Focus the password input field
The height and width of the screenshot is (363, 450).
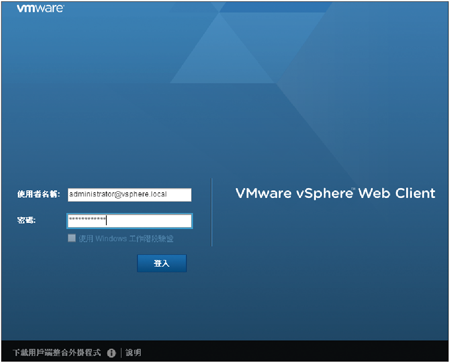click(129, 221)
